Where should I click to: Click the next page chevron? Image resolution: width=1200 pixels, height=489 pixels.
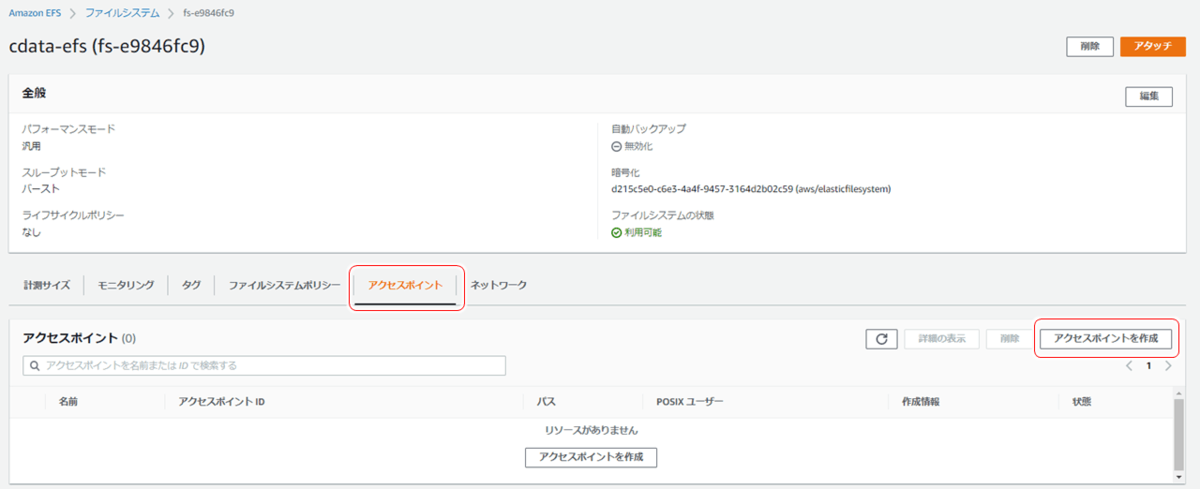click(1167, 366)
